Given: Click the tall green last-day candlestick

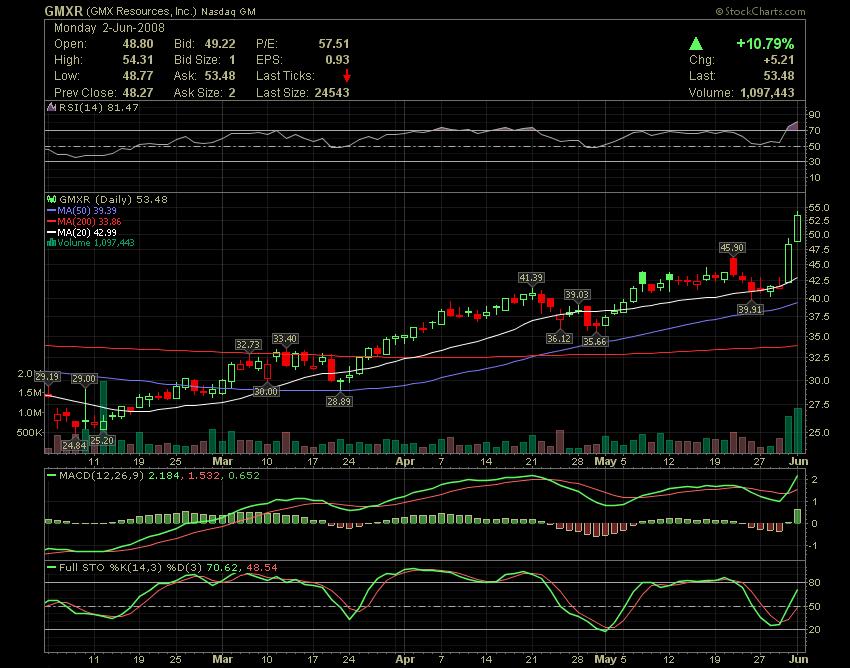Looking at the screenshot, I should click(797, 227).
